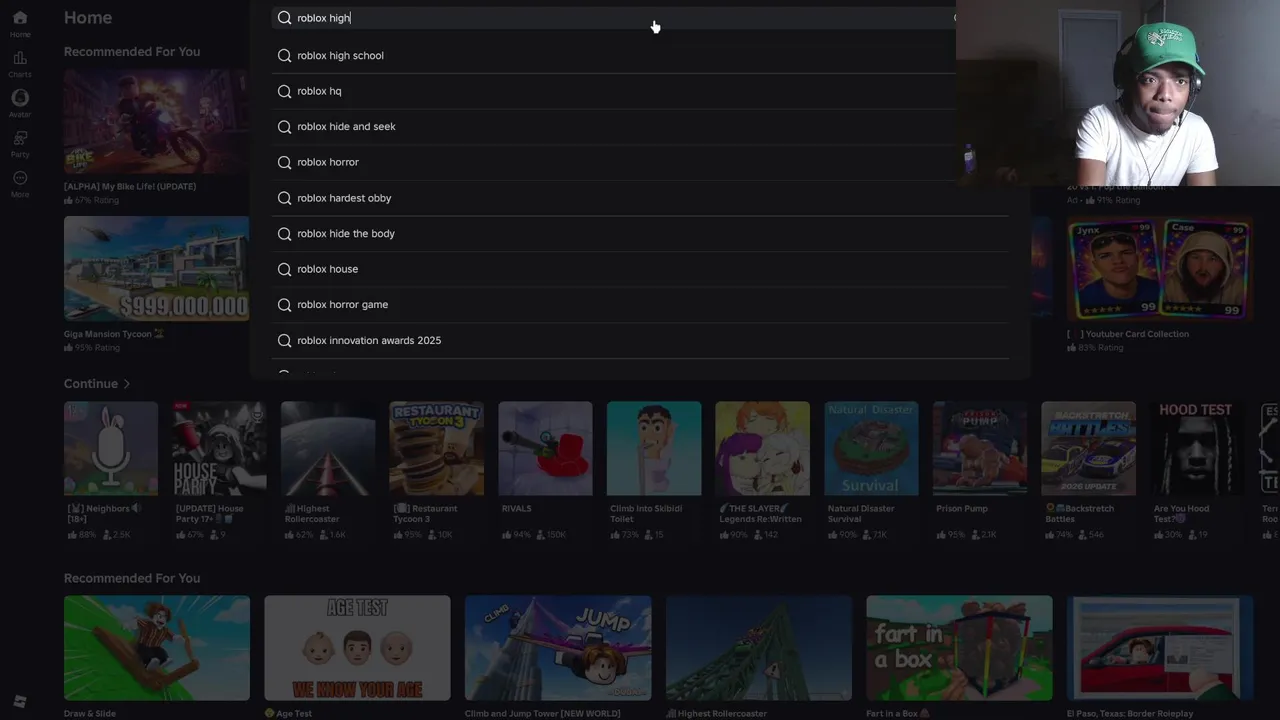Screen dimensions: 1280x720
Task: Select the 'roblox horror game' suggestion
Action: pos(641,305)
